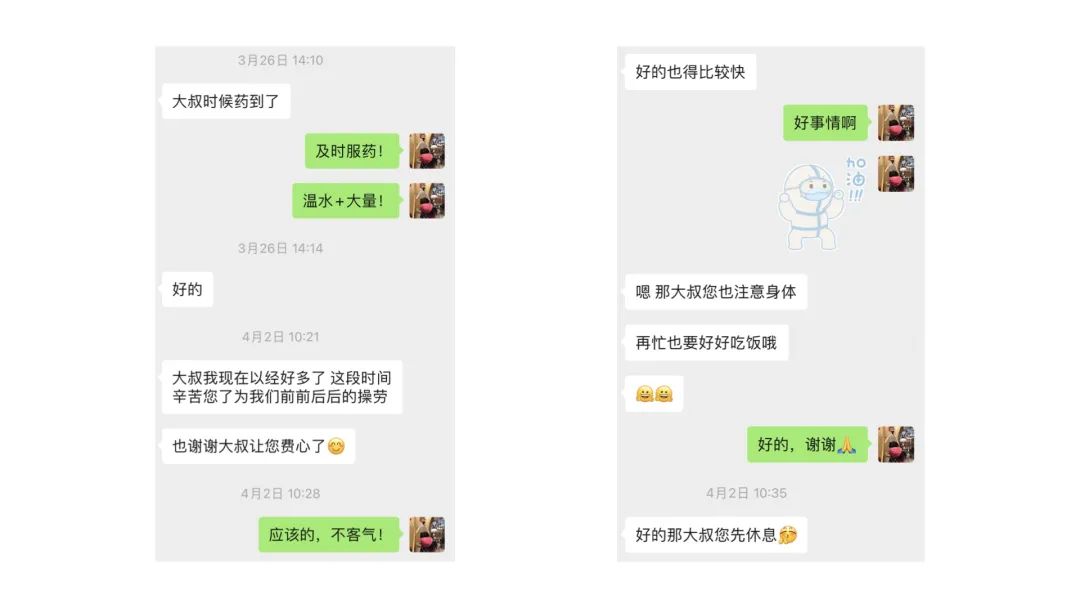Select message starting 大叔我现在以经好多了
The image size is (1080, 608).
pos(282,387)
